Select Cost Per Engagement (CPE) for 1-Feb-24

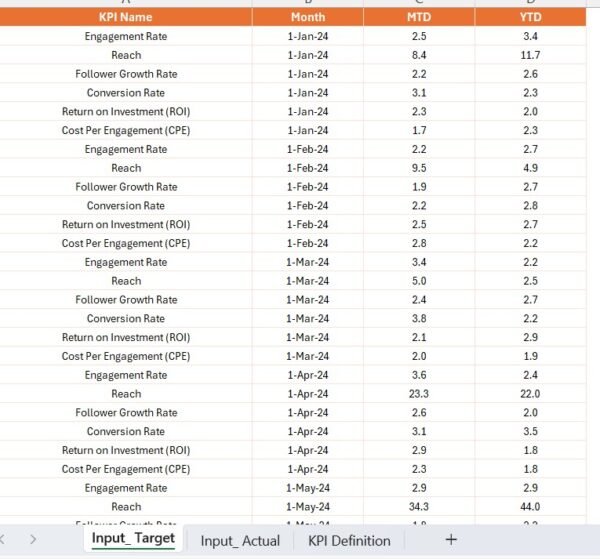point(126,243)
